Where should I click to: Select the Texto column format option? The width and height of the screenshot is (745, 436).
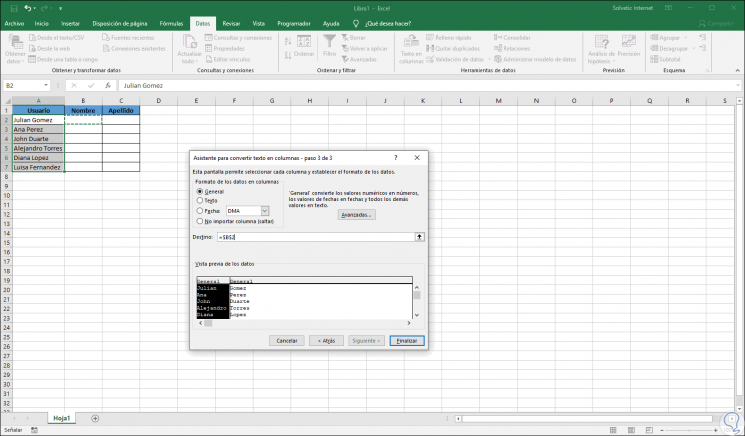[200, 201]
